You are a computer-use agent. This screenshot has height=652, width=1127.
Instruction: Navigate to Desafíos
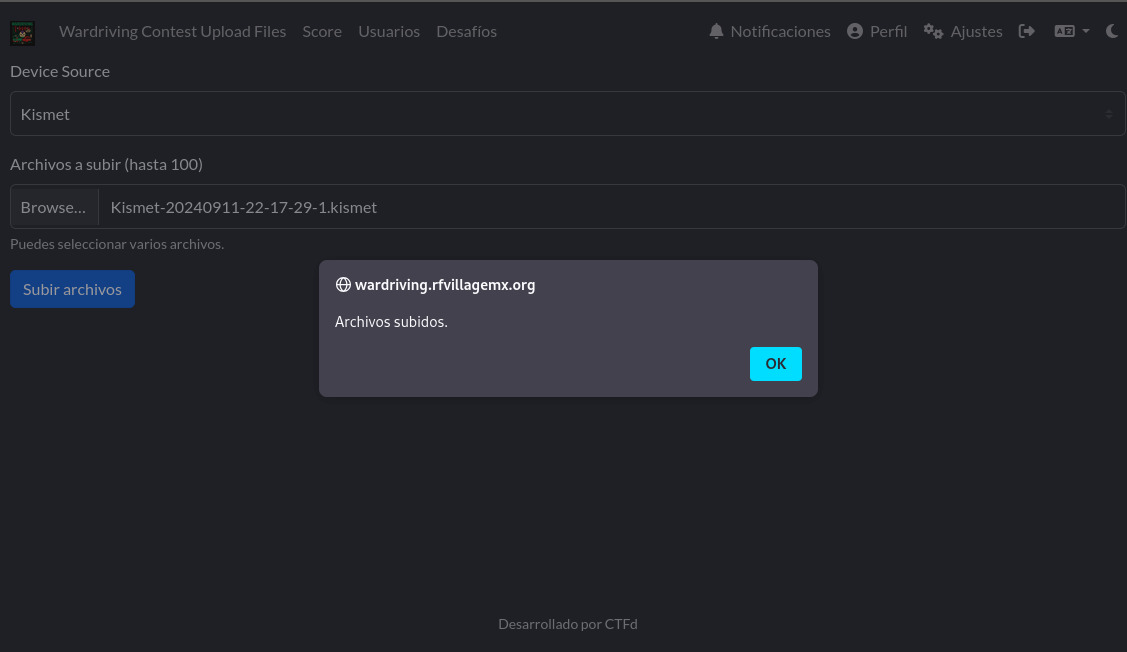pos(466,31)
